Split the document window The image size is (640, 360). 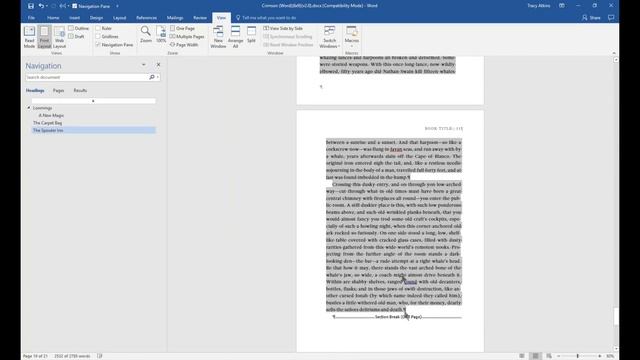(251, 35)
